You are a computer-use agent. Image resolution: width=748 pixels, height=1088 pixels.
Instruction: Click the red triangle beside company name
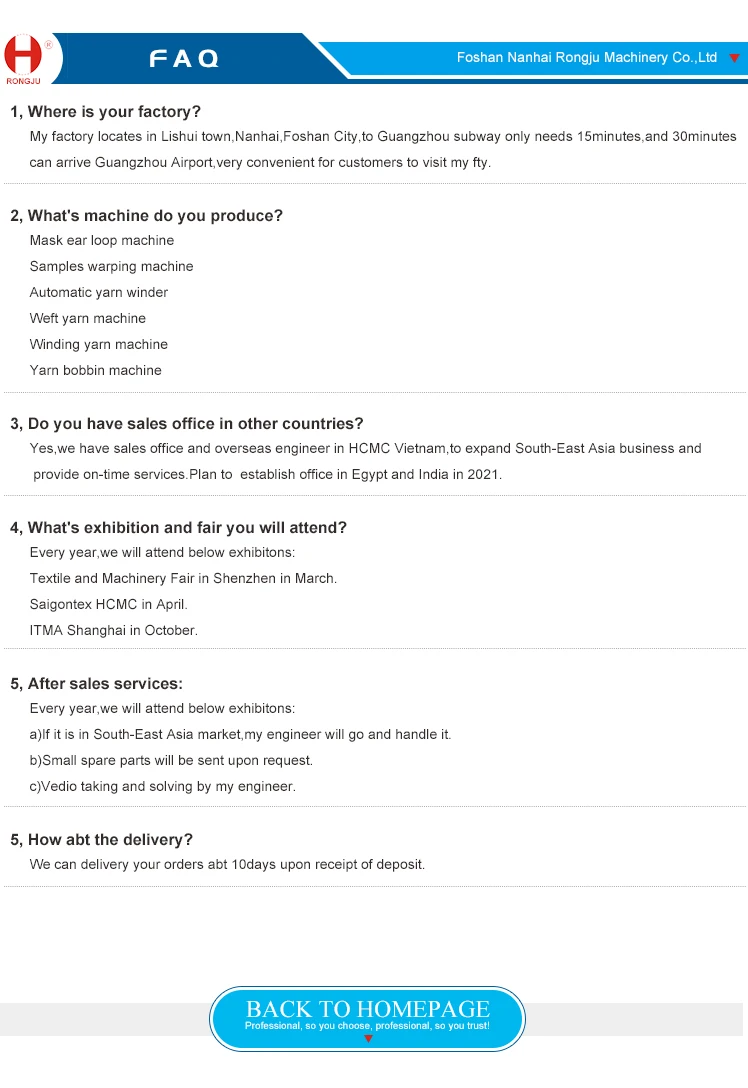734,58
